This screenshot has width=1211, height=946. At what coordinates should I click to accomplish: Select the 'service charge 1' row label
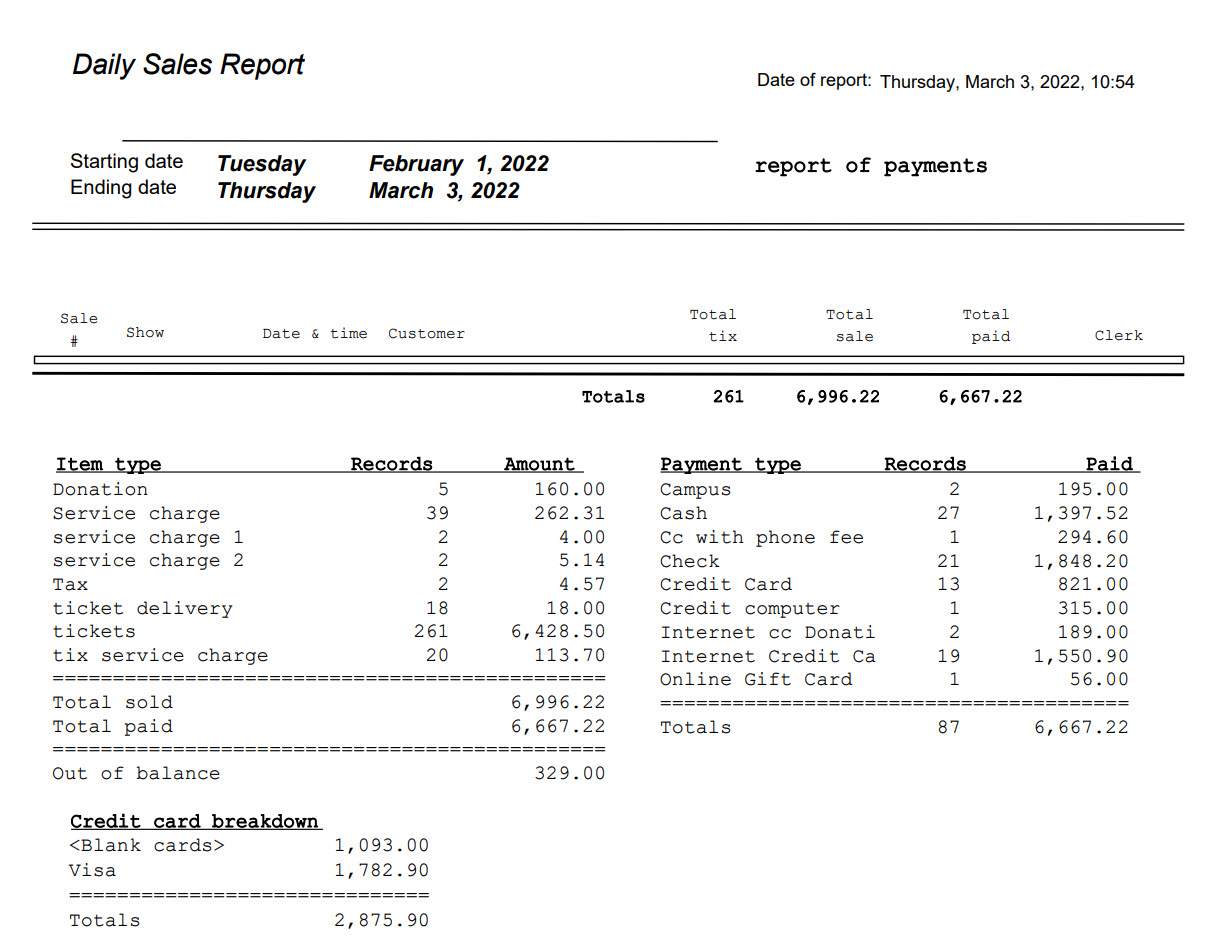148,538
